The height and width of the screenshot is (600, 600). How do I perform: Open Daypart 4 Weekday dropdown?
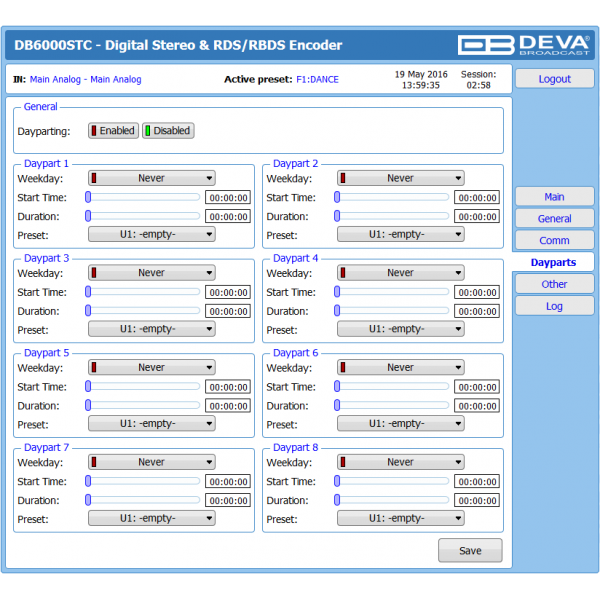[x=401, y=273]
